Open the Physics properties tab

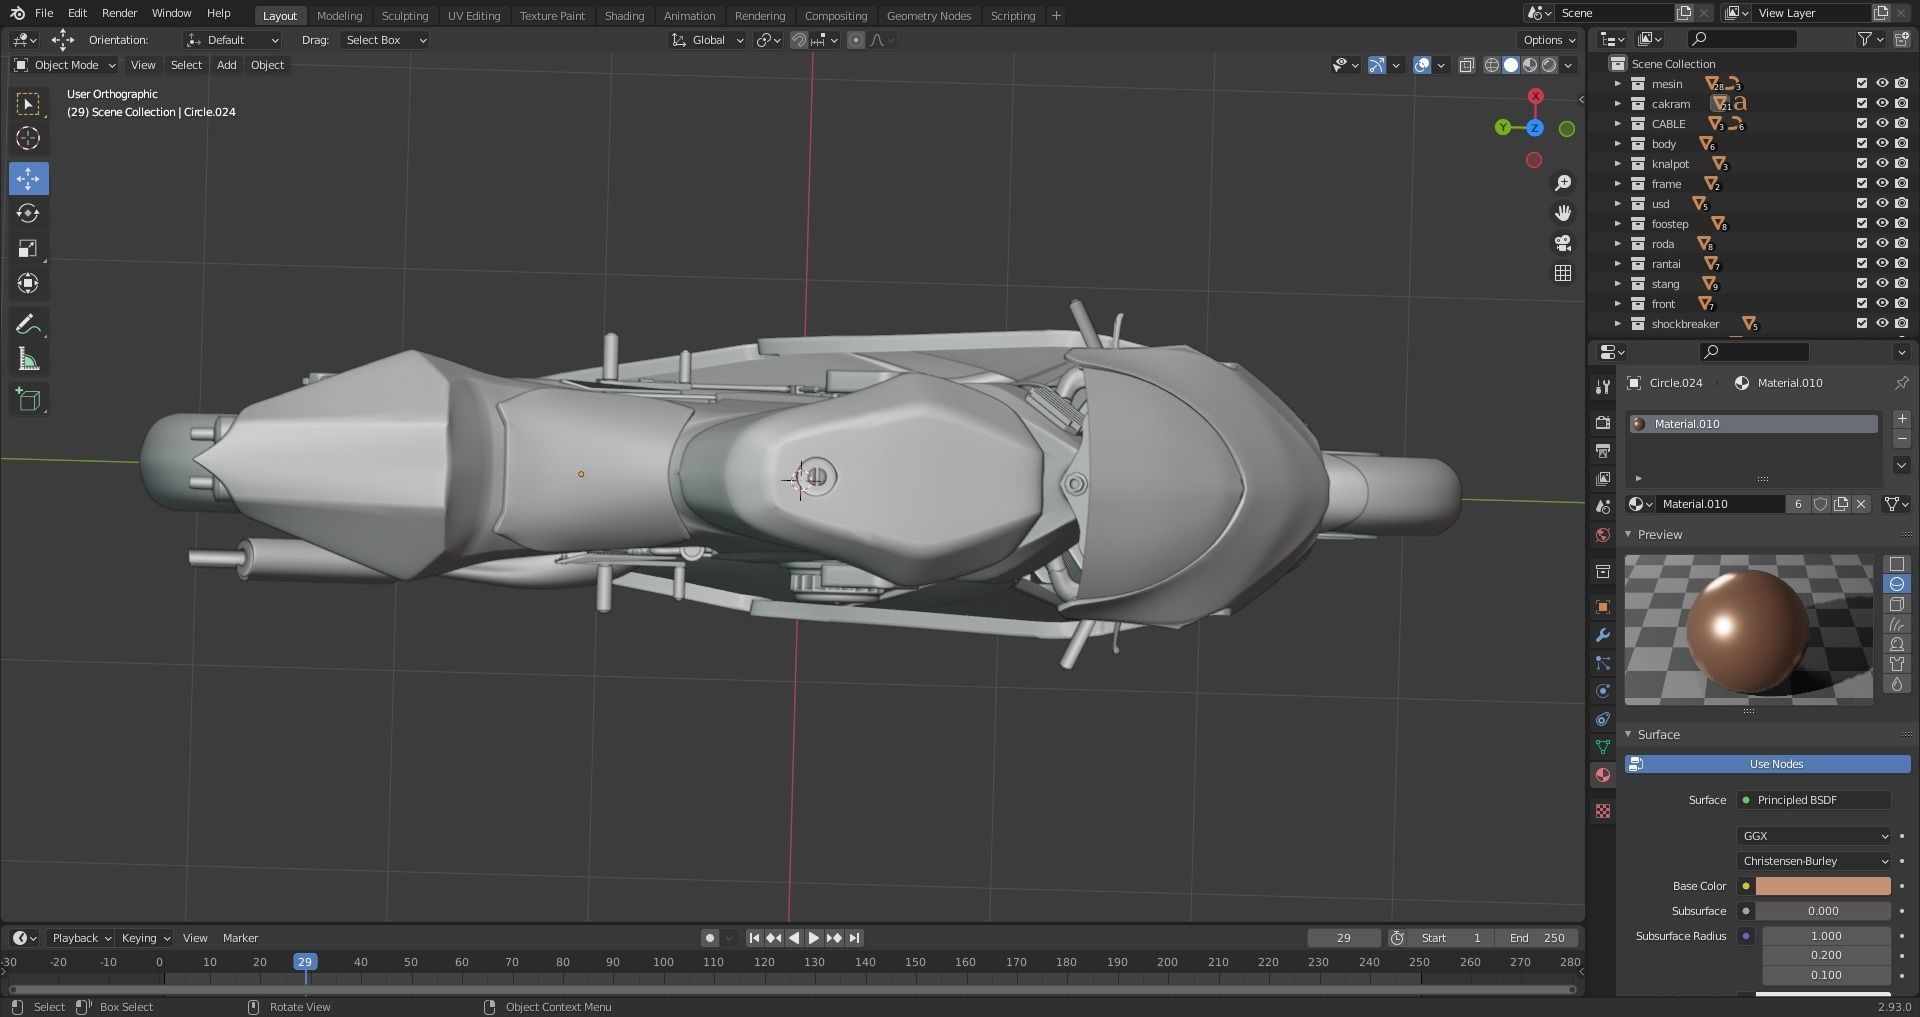pyautogui.click(x=1603, y=691)
